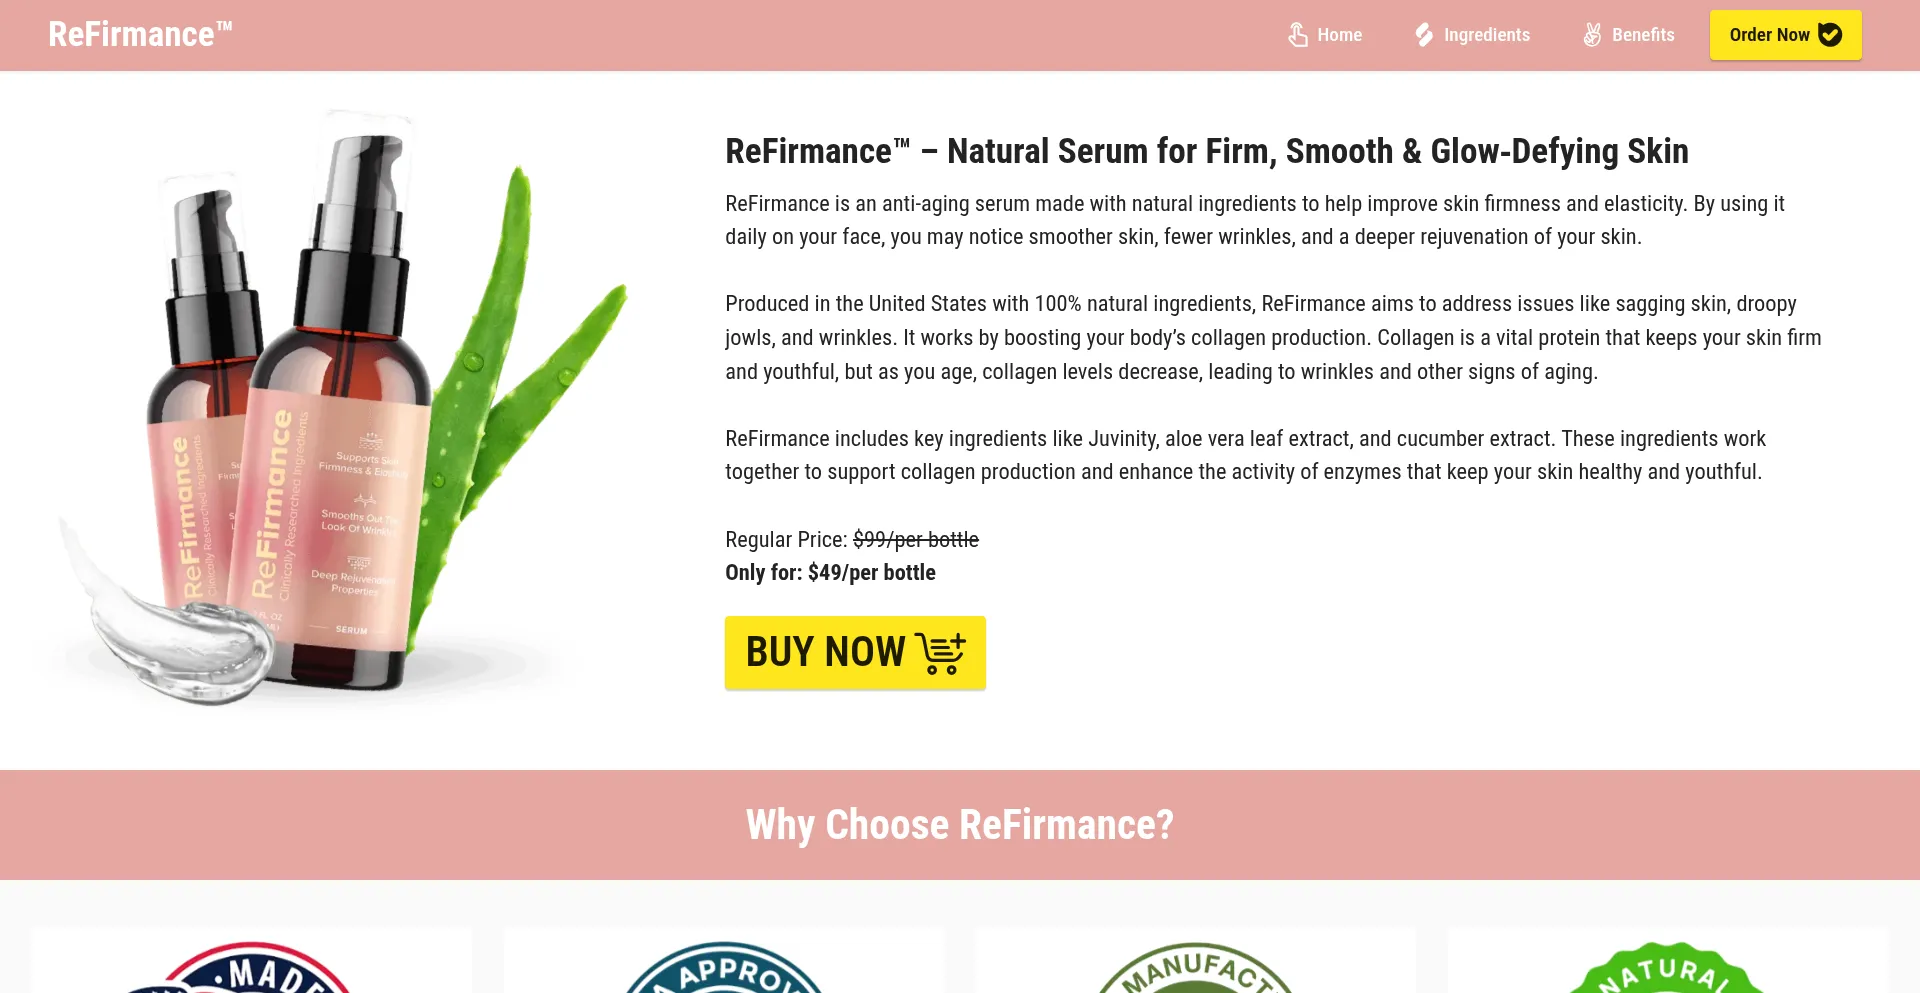Click the checkmark badge icon in Order Now

coord(1830,35)
